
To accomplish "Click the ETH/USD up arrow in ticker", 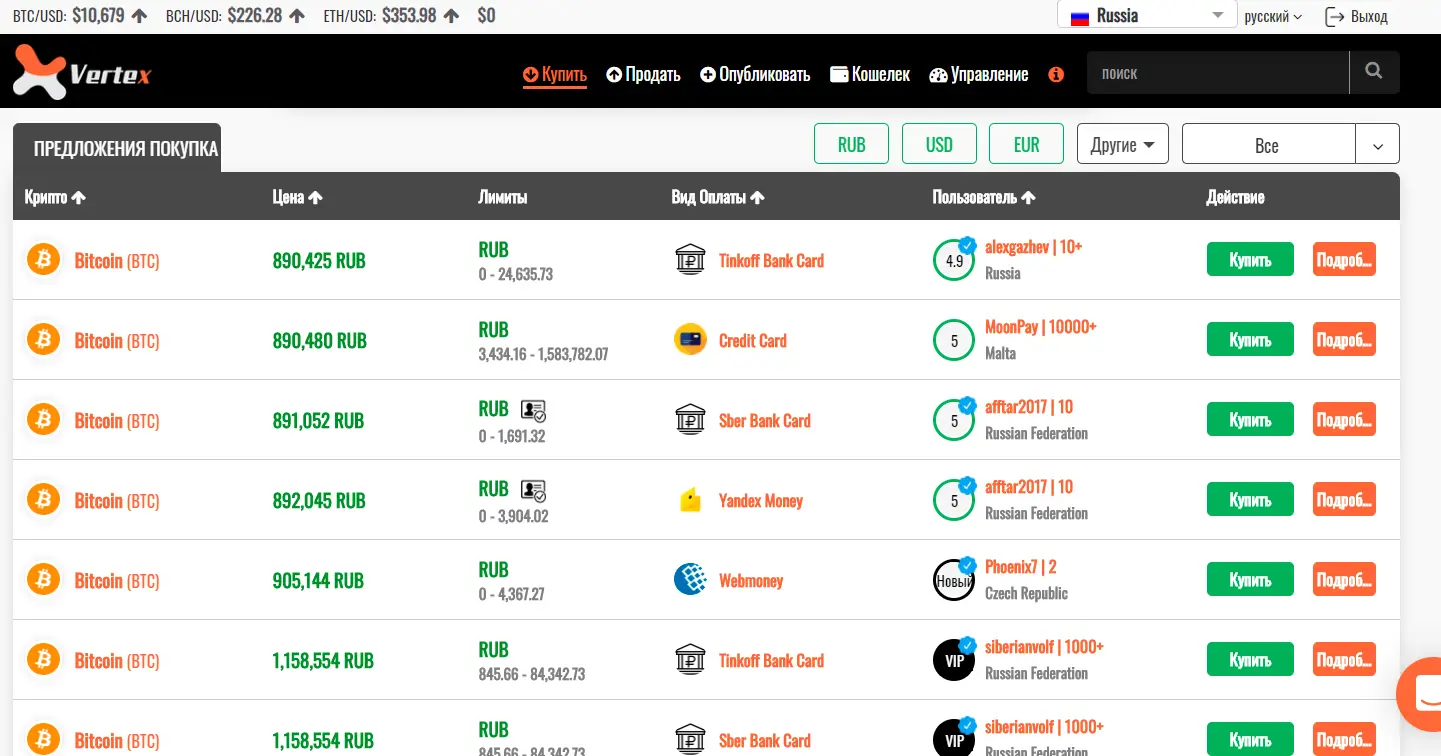I will tap(452, 16).
